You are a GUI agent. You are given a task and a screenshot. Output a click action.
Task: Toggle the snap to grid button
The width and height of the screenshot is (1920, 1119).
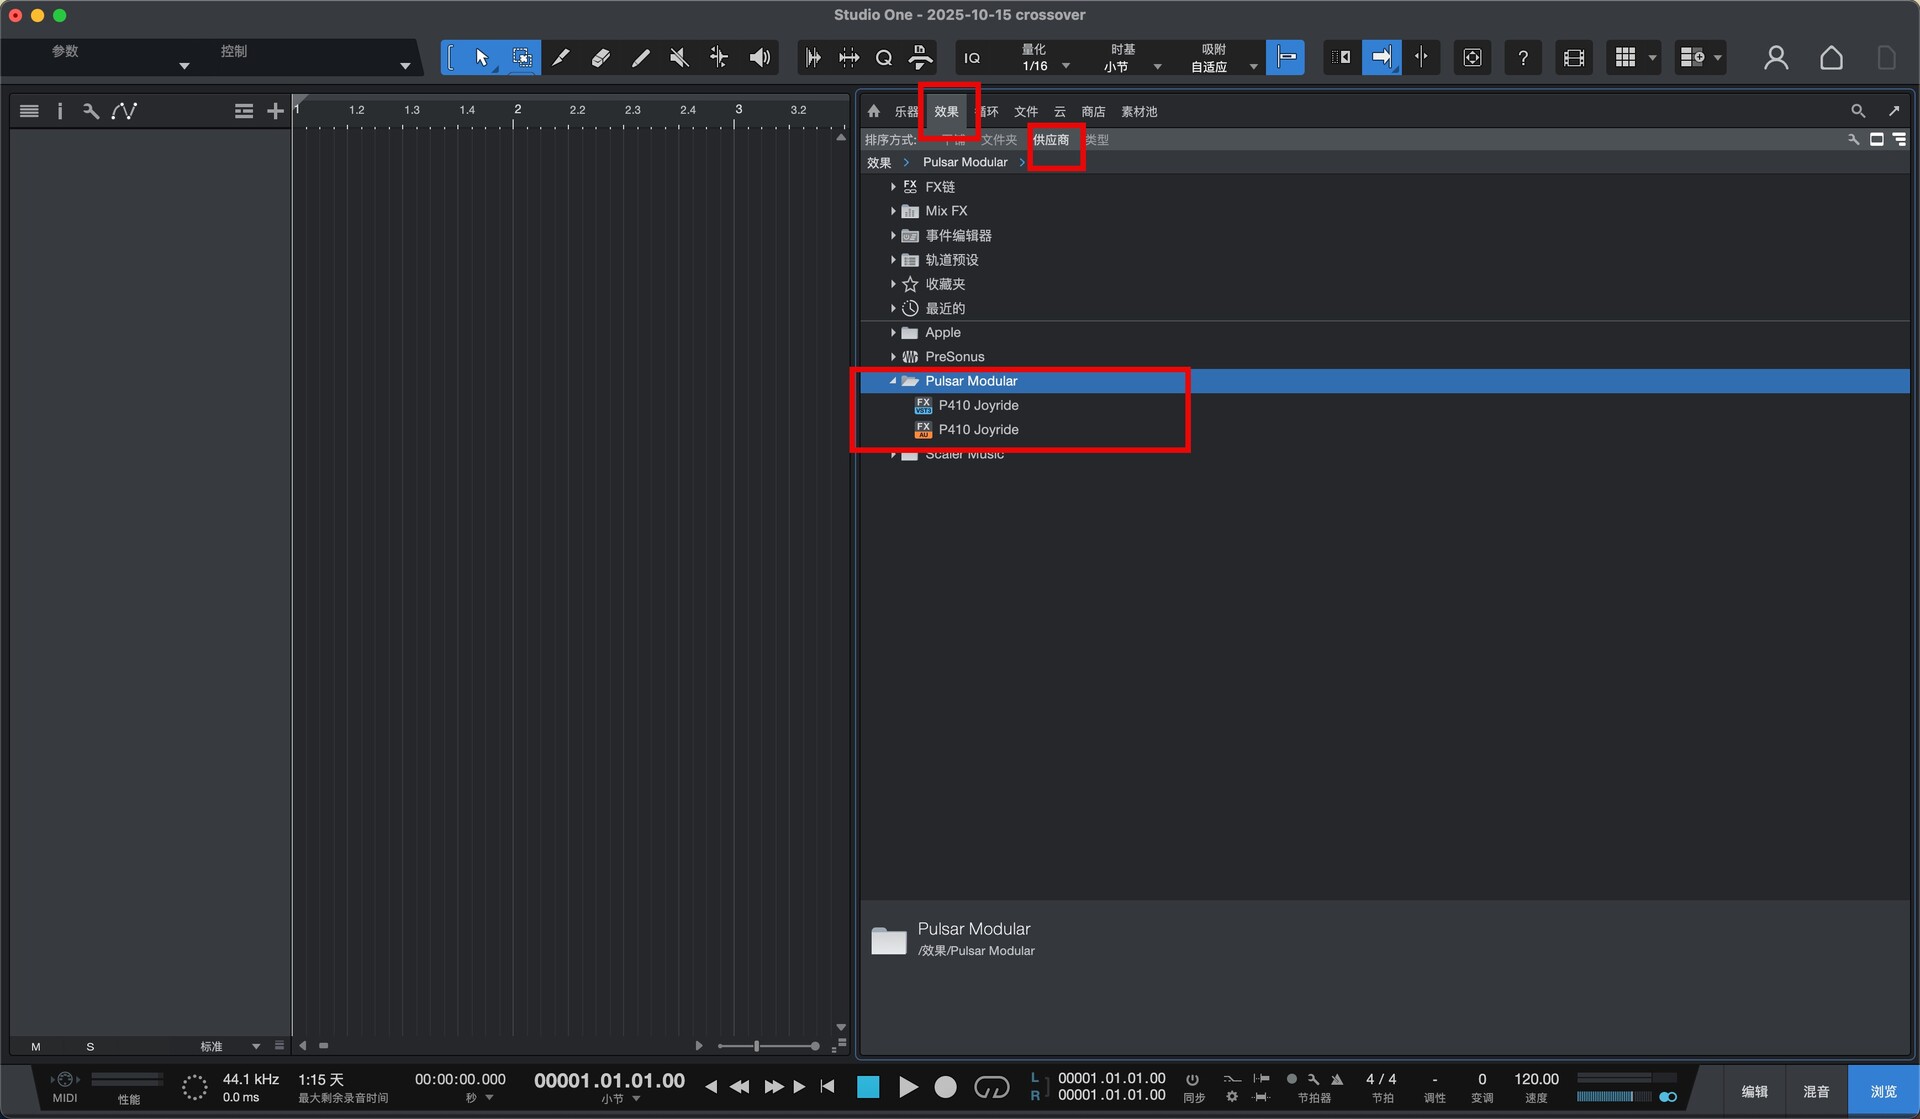[1285, 58]
